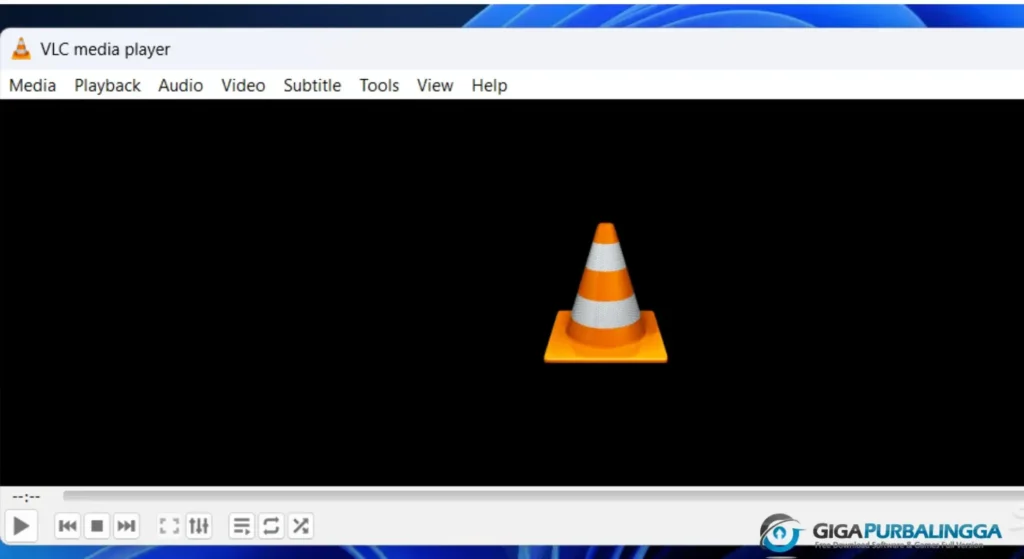This screenshot has width=1024, height=559.
Task: Toggle loop repeat mode
Action: click(271, 526)
